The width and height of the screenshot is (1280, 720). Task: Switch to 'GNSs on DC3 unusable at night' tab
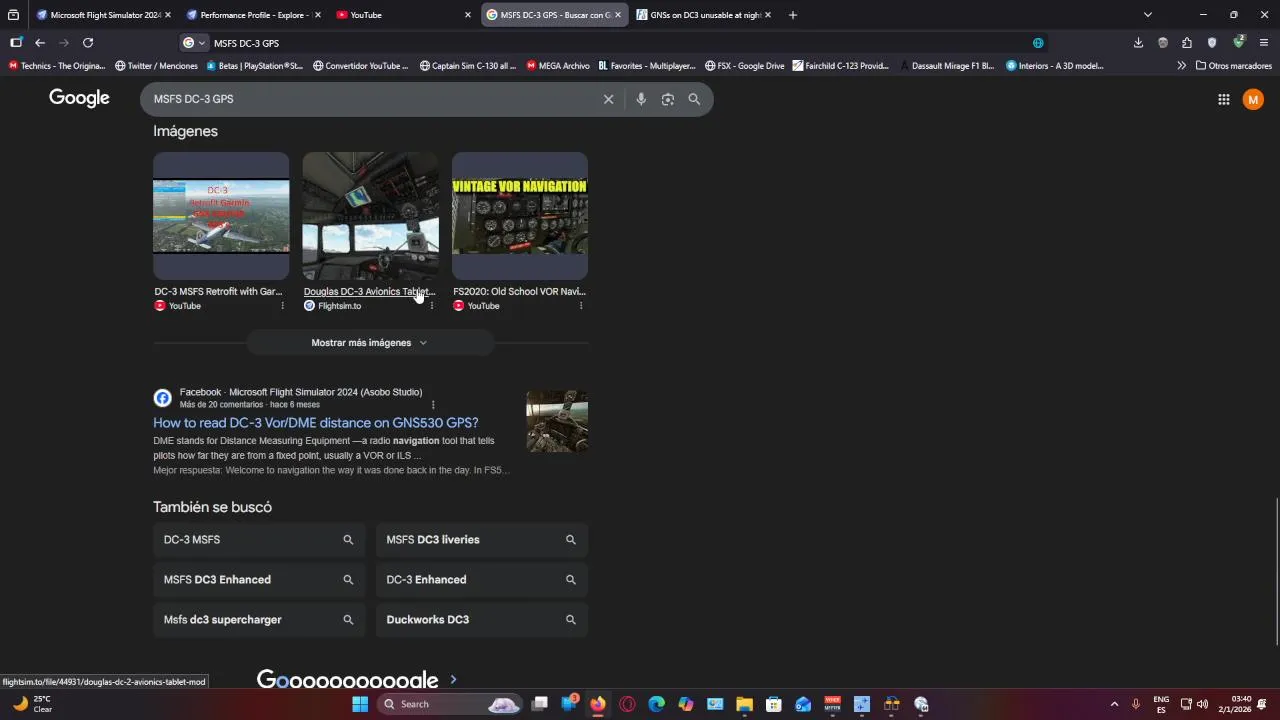[x=704, y=15]
